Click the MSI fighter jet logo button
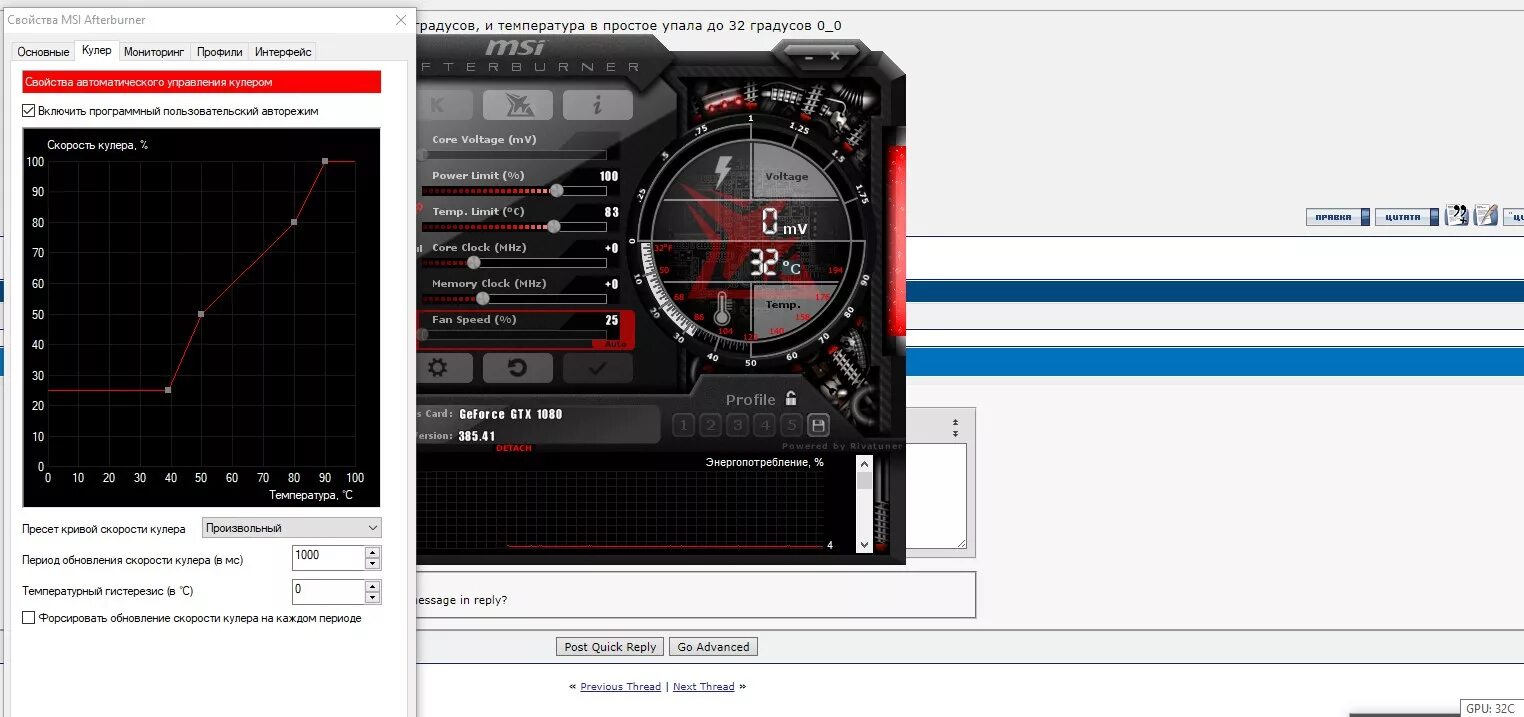This screenshot has width=1524, height=717. click(x=517, y=104)
